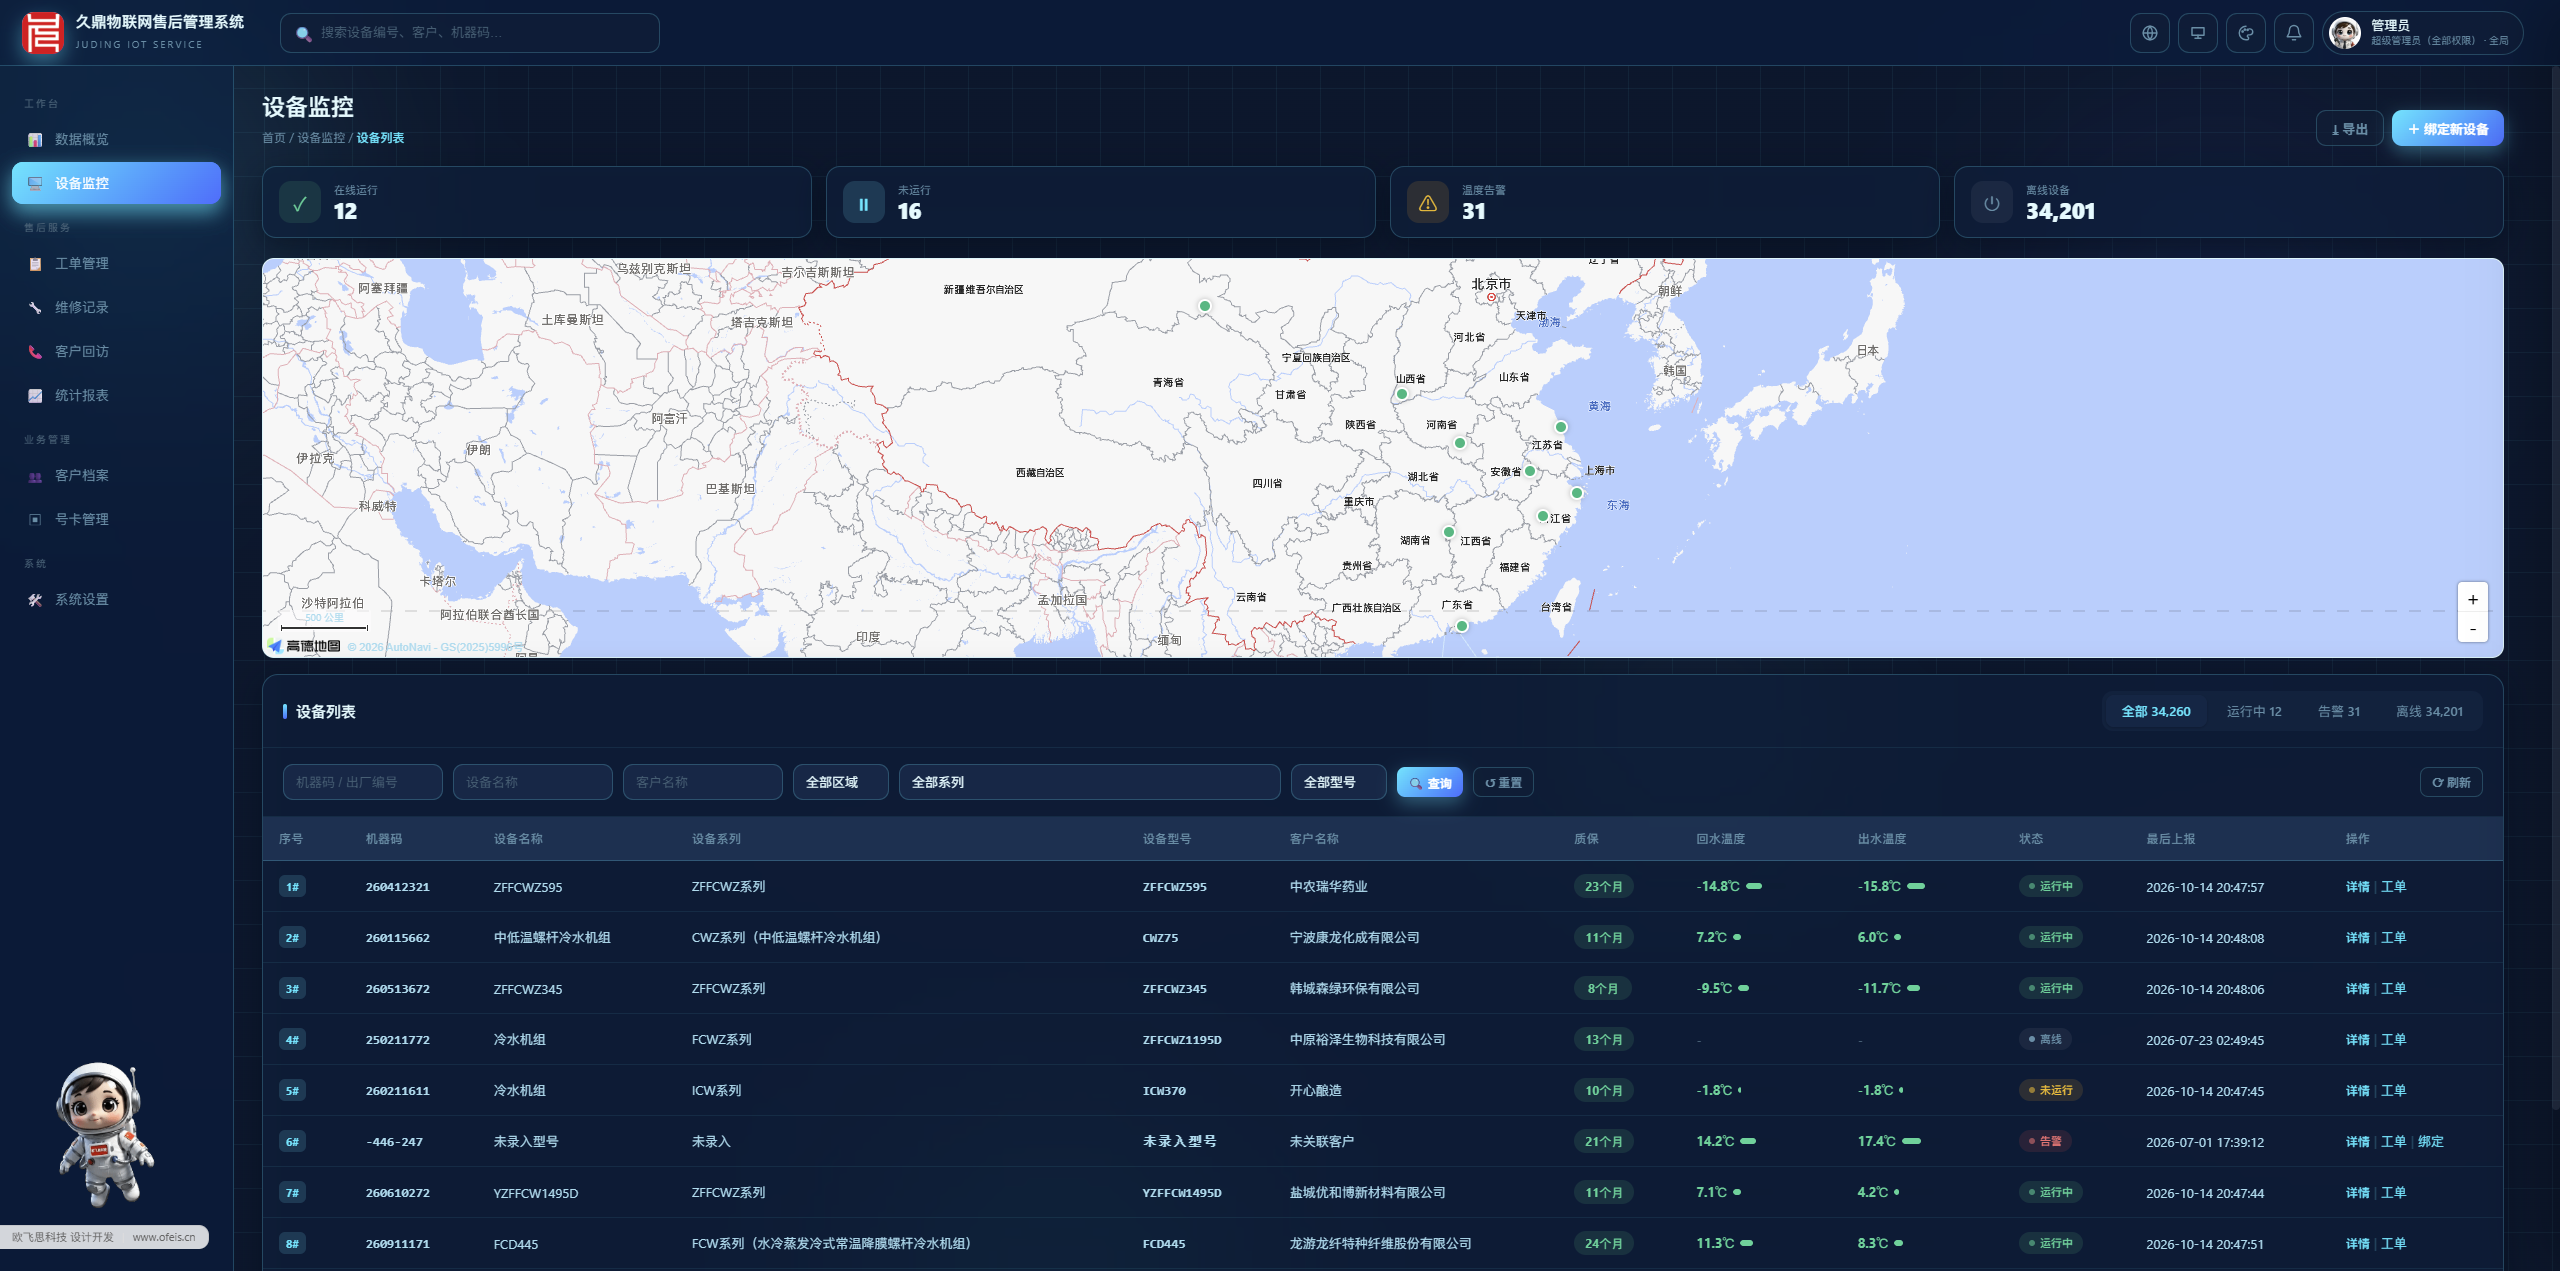Open 数据概览 in the sidebar

116,139
